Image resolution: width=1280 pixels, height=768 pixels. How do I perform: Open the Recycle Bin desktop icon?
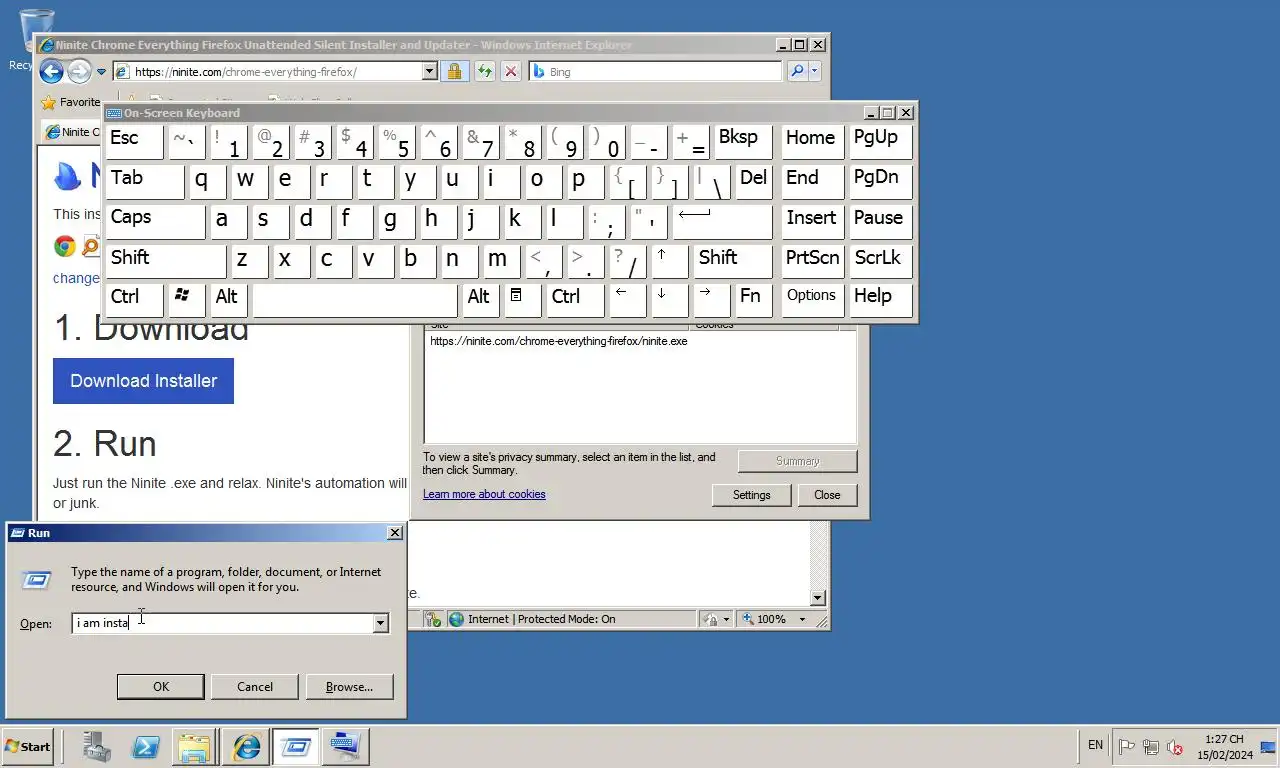pos(36,39)
